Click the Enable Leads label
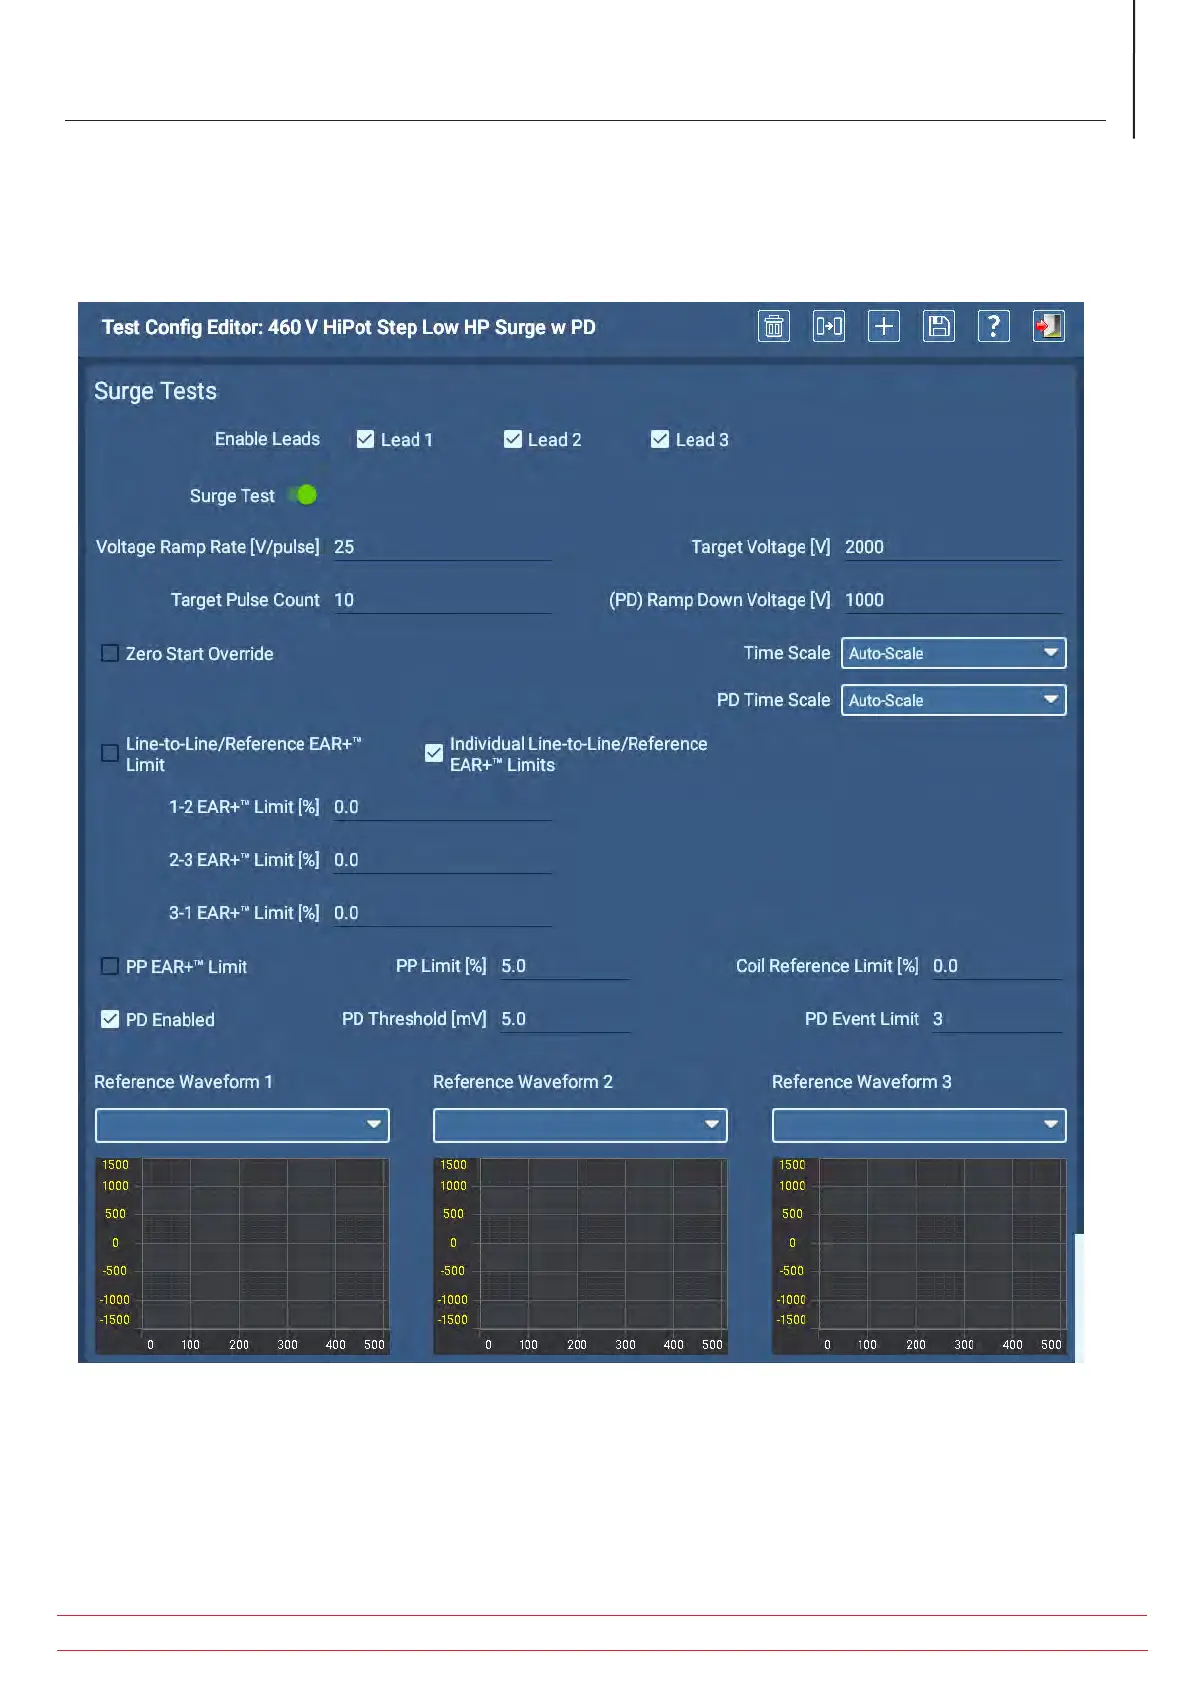This screenshot has width=1191, height=1684. tap(267, 439)
